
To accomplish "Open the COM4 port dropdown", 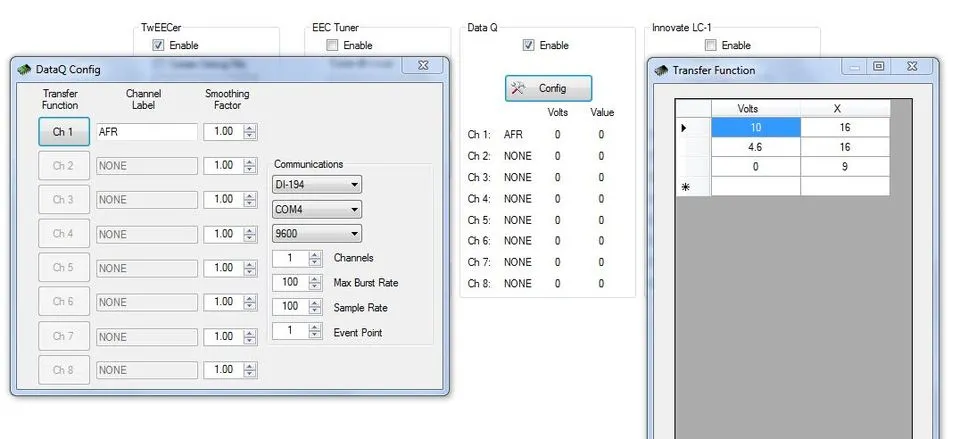I will 317,209.
